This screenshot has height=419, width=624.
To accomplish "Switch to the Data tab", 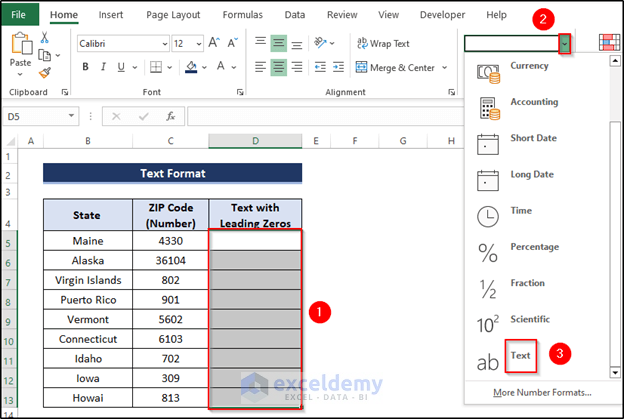I will point(295,15).
